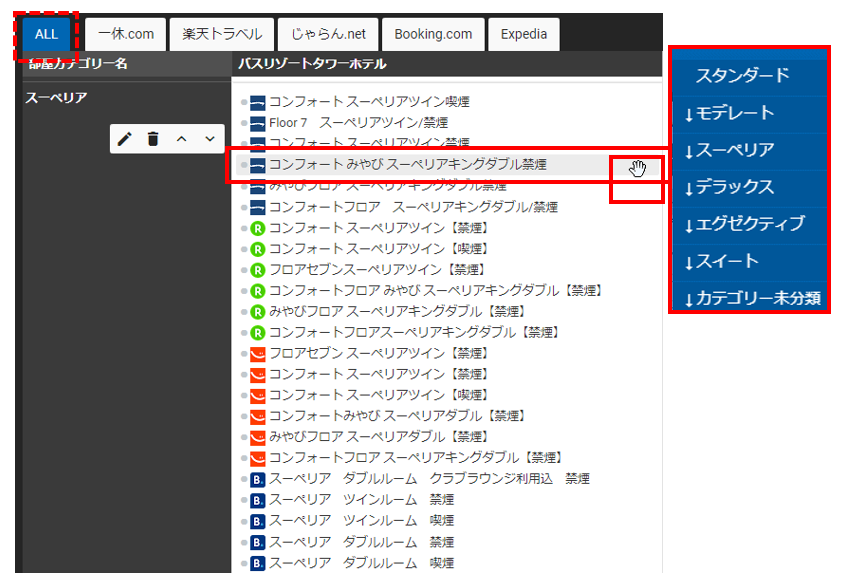Select the ALL tab

coord(46,34)
